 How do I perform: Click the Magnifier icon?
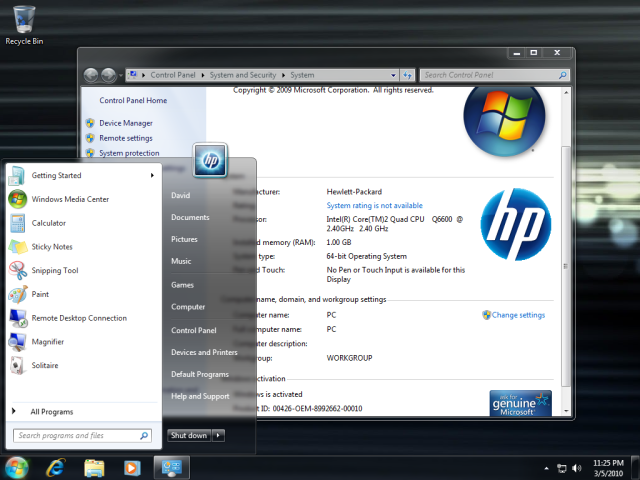point(18,342)
